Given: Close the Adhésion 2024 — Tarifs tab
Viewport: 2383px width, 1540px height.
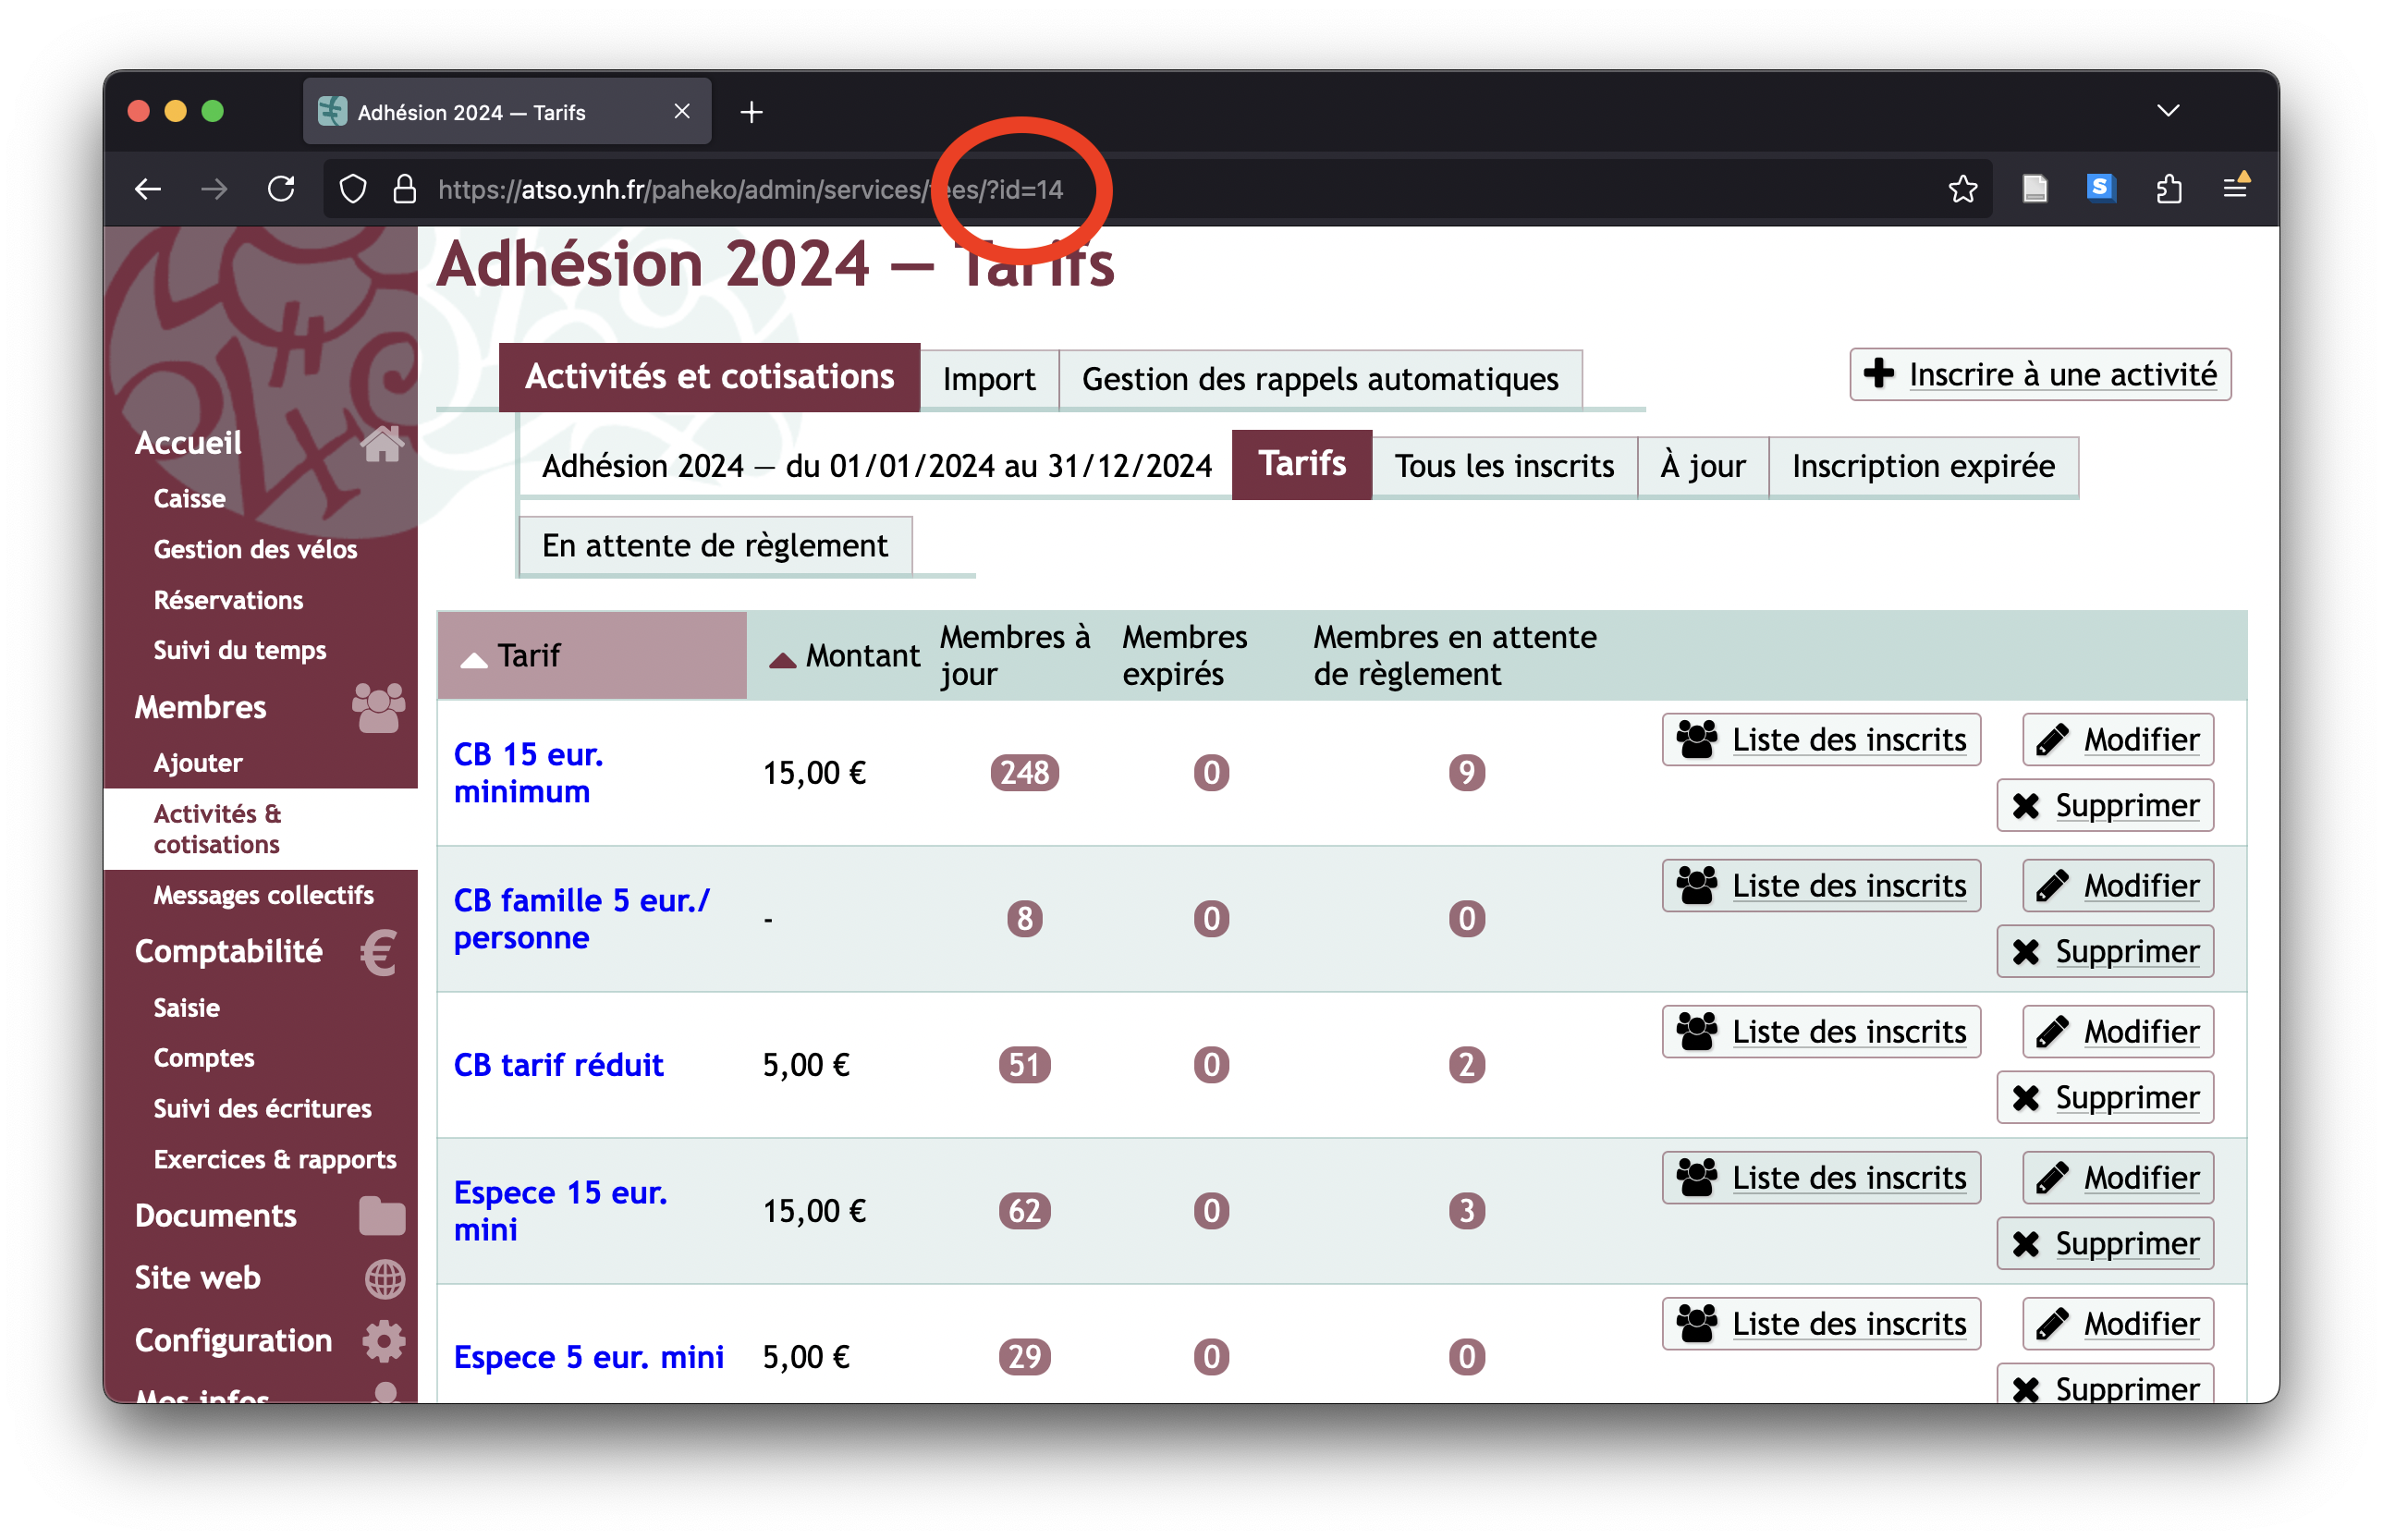Looking at the screenshot, I should pyautogui.click(x=682, y=111).
